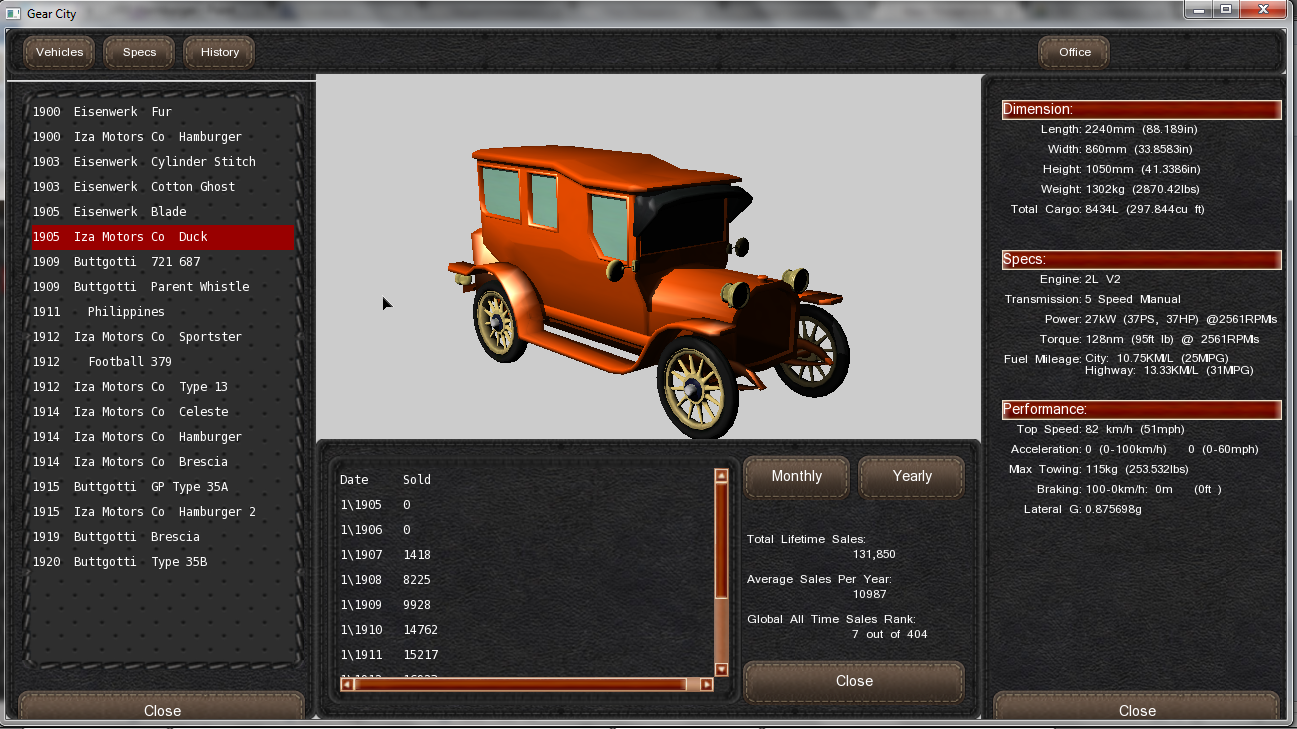Click the horizontal scrollbar right arrow
1297x729 pixels.
tap(706, 684)
